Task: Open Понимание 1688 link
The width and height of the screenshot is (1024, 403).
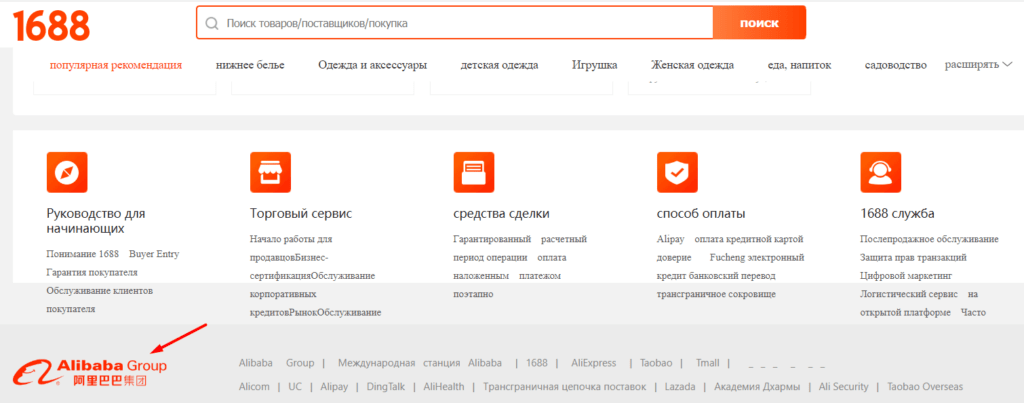Action: (82, 254)
